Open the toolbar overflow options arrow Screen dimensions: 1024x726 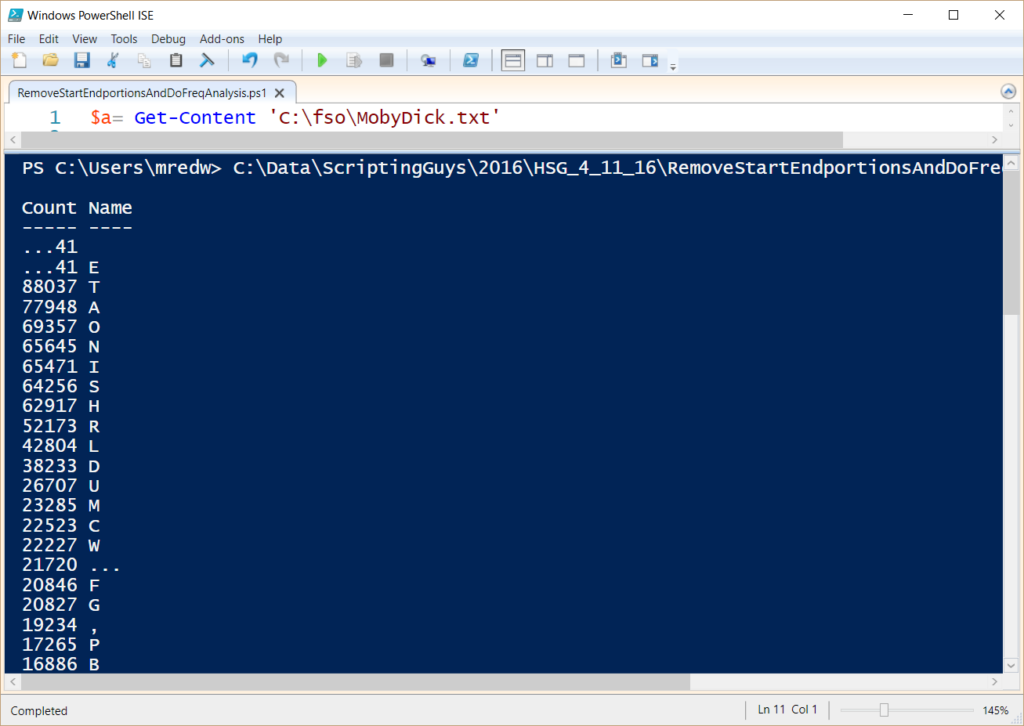[x=673, y=66]
